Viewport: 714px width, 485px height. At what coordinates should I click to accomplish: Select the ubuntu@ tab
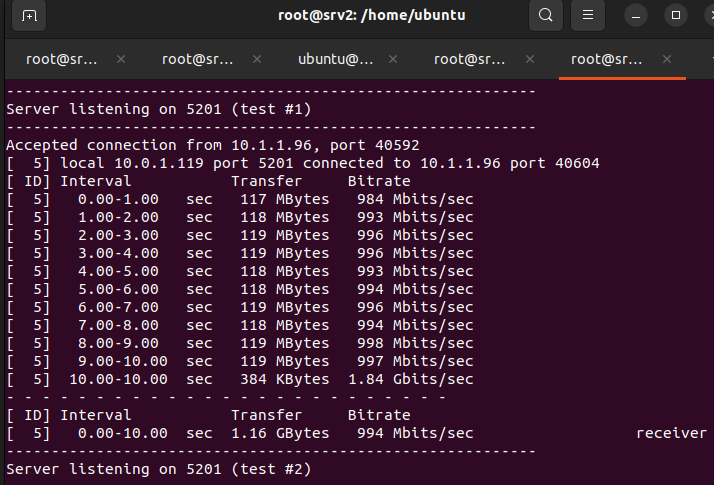335,59
